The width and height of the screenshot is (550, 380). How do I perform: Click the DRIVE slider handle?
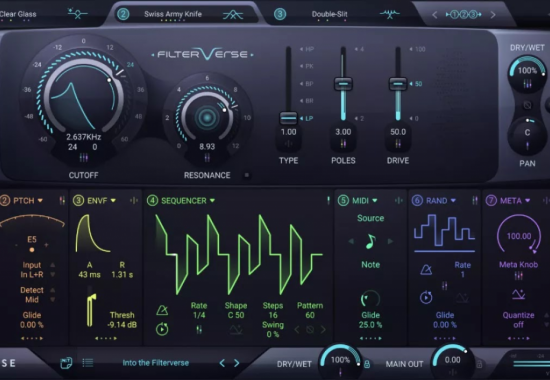tap(398, 84)
